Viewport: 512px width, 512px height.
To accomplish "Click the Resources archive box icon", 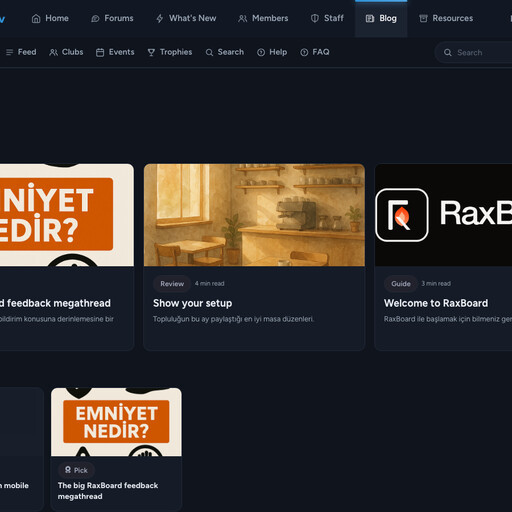I will point(423,18).
